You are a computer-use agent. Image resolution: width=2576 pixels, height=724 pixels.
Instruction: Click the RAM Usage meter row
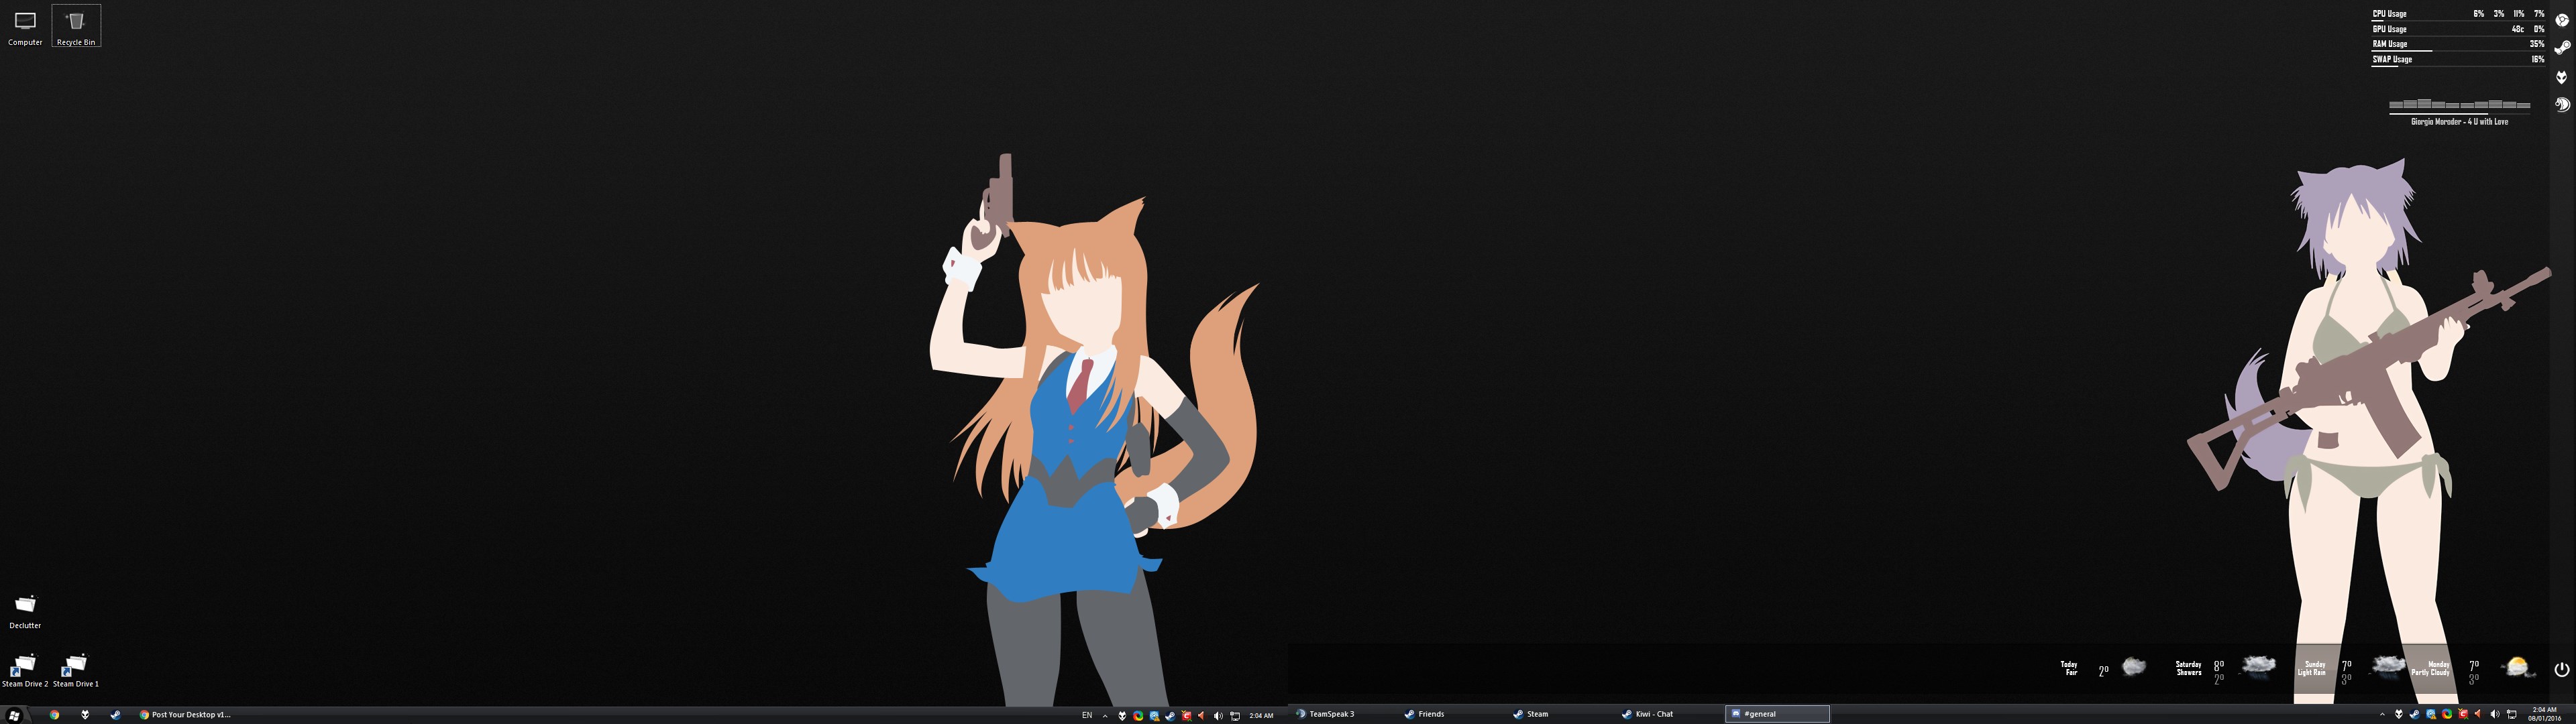pyautogui.click(x=2459, y=45)
